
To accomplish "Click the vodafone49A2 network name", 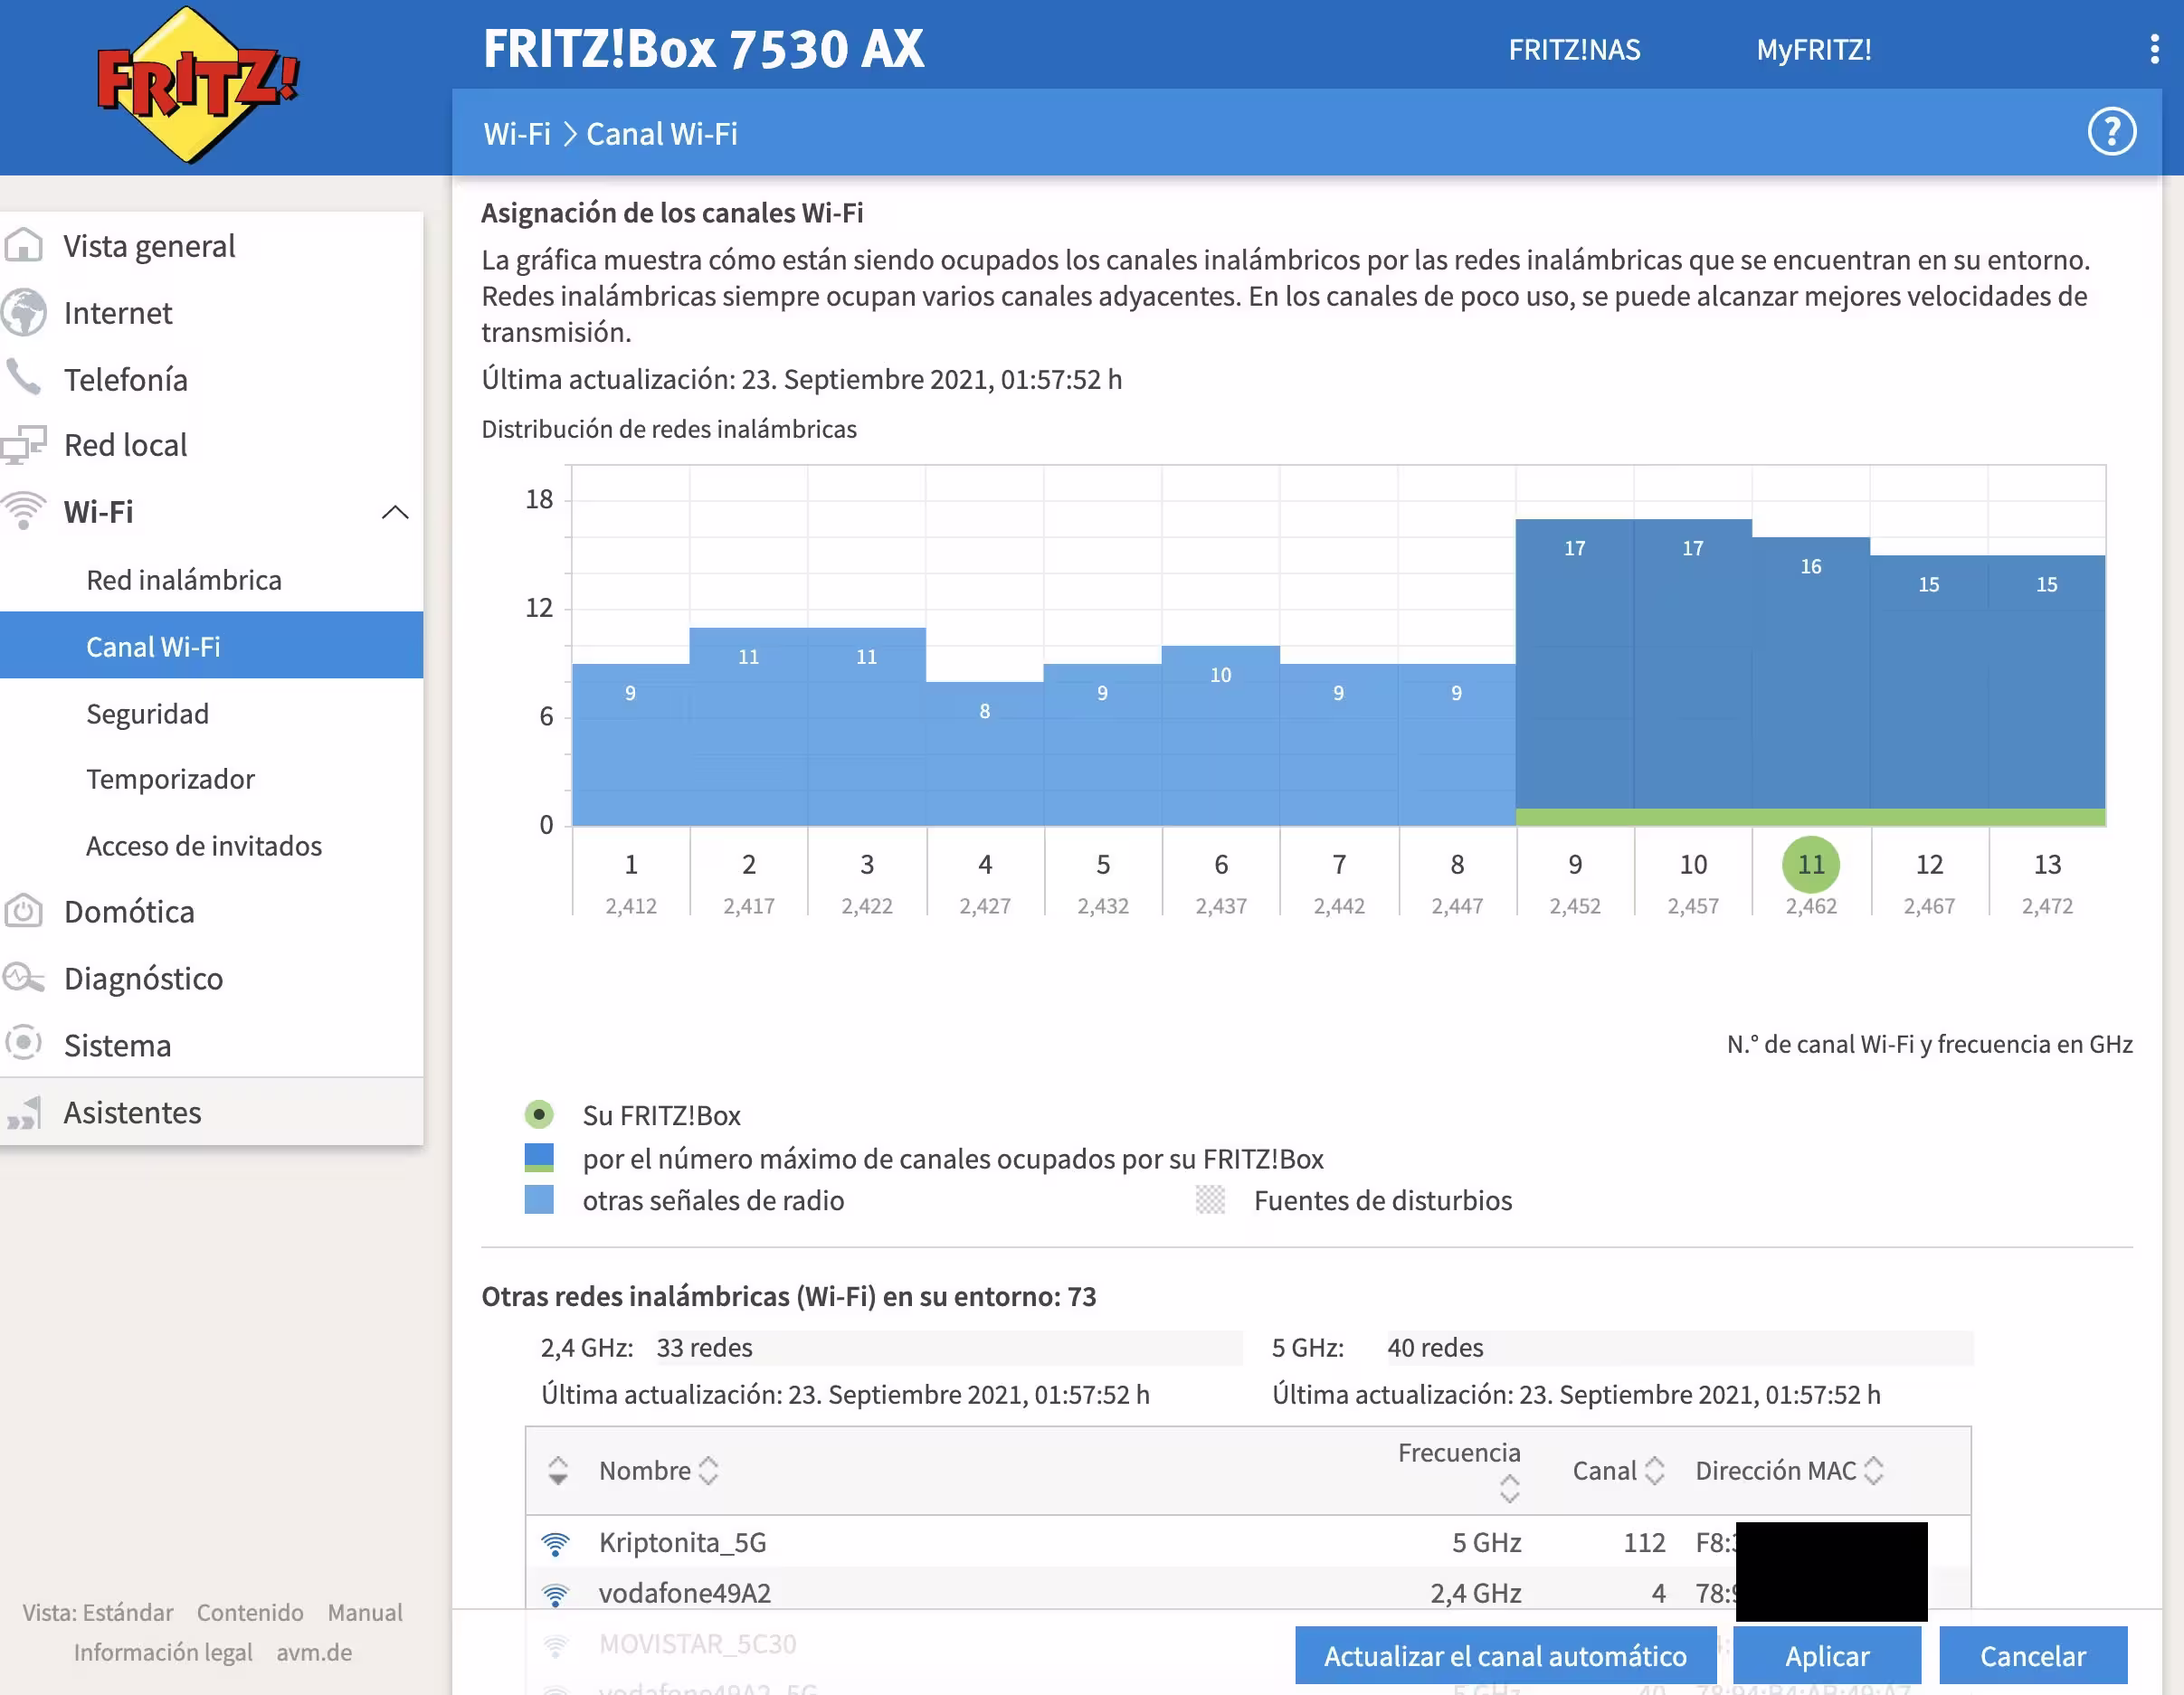I will coord(685,1594).
